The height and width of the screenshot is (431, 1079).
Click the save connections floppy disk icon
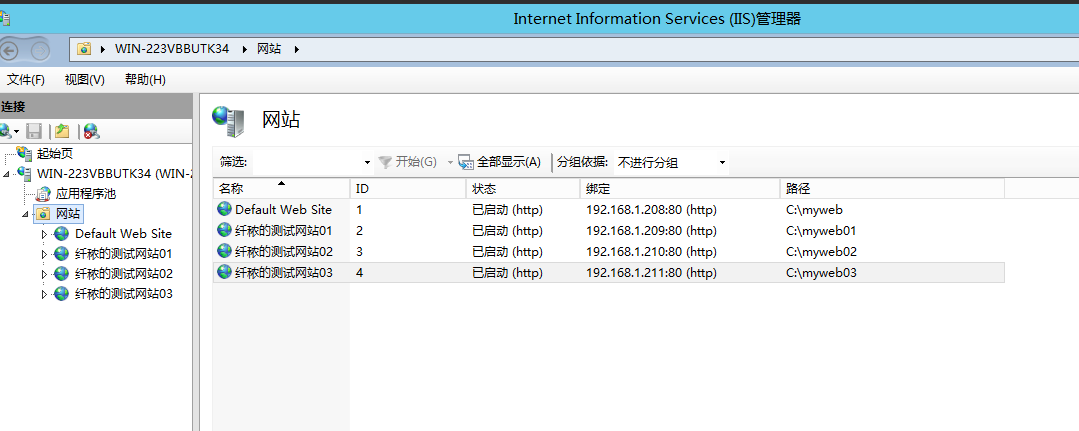click(34, 130)
